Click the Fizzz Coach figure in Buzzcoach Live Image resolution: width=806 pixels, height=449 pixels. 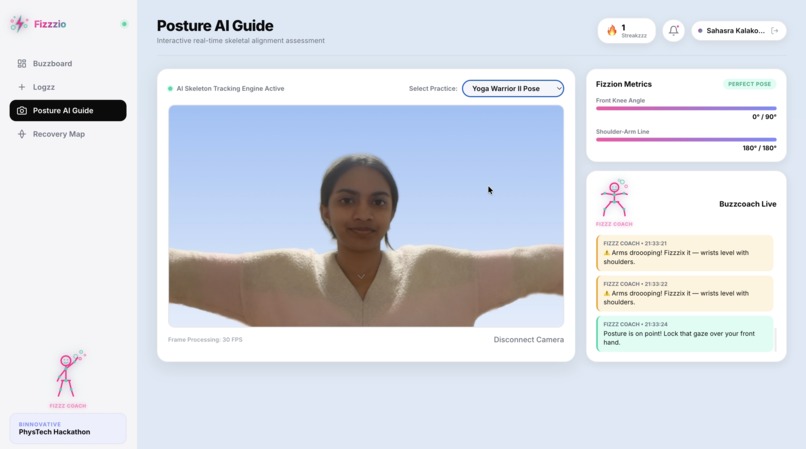614,199
